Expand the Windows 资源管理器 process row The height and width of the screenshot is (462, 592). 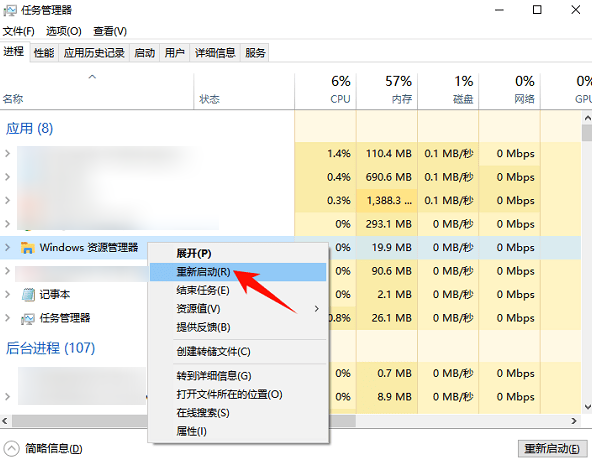(x=7, y=248)
